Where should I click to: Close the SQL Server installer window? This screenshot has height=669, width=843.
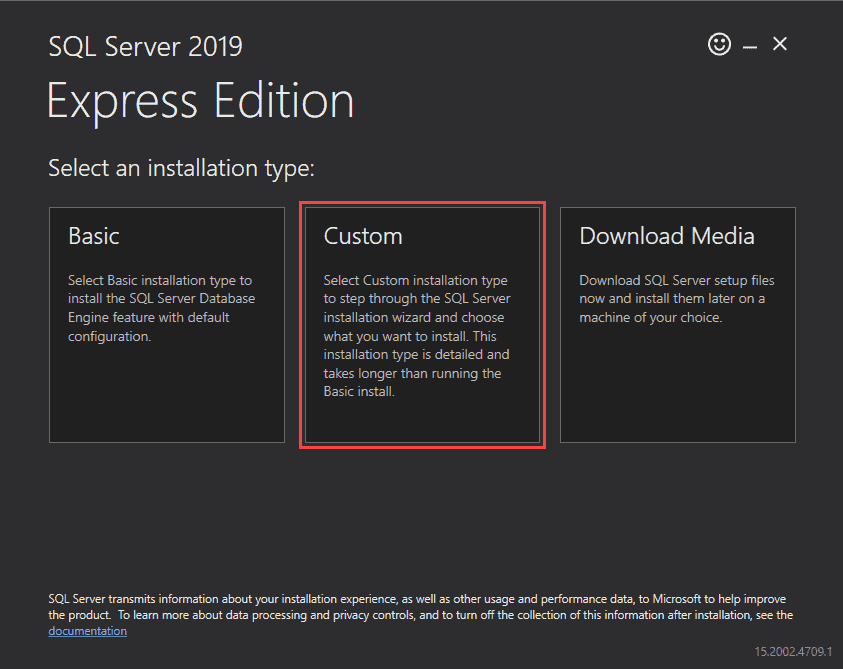pyautogui.click(x=780, y=44)
